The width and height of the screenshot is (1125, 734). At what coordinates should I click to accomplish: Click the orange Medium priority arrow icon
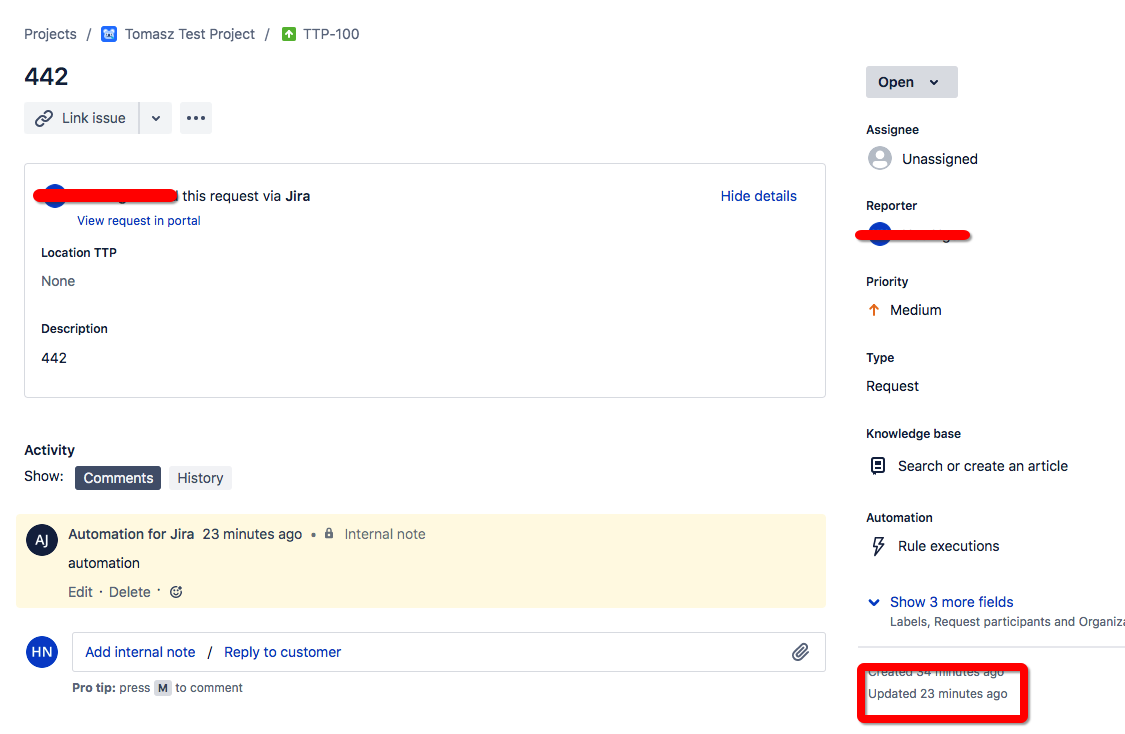pos(874,310)
